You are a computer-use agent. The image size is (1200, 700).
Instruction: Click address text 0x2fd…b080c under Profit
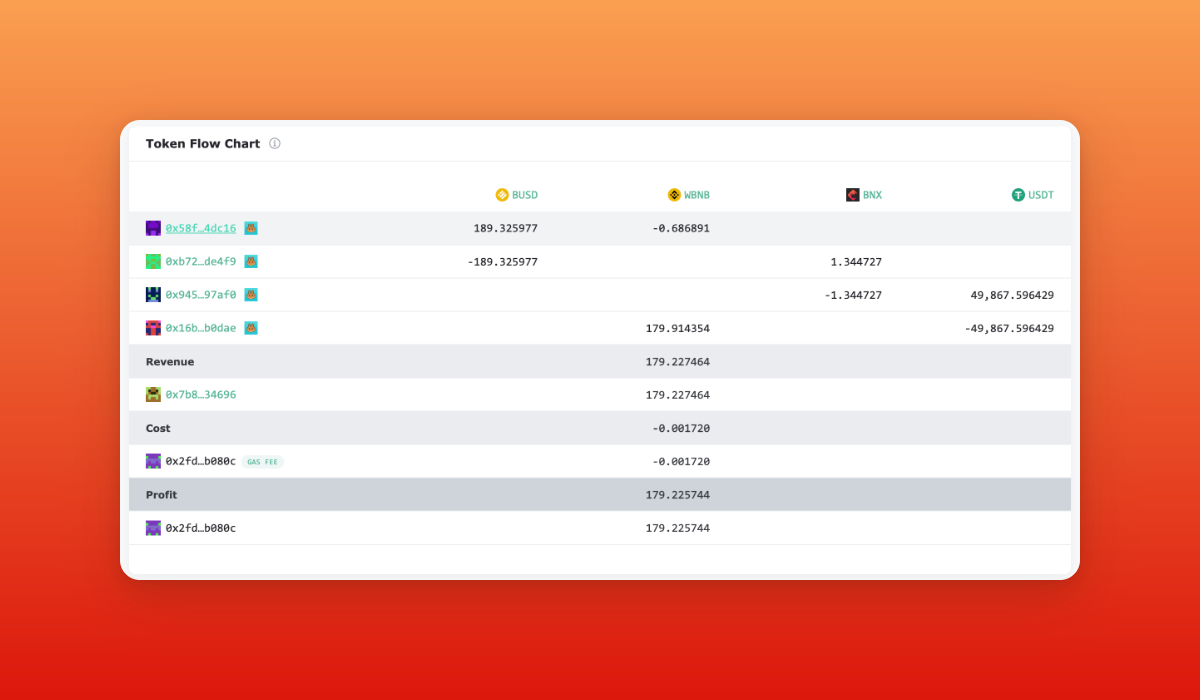[x=201, y=528]
